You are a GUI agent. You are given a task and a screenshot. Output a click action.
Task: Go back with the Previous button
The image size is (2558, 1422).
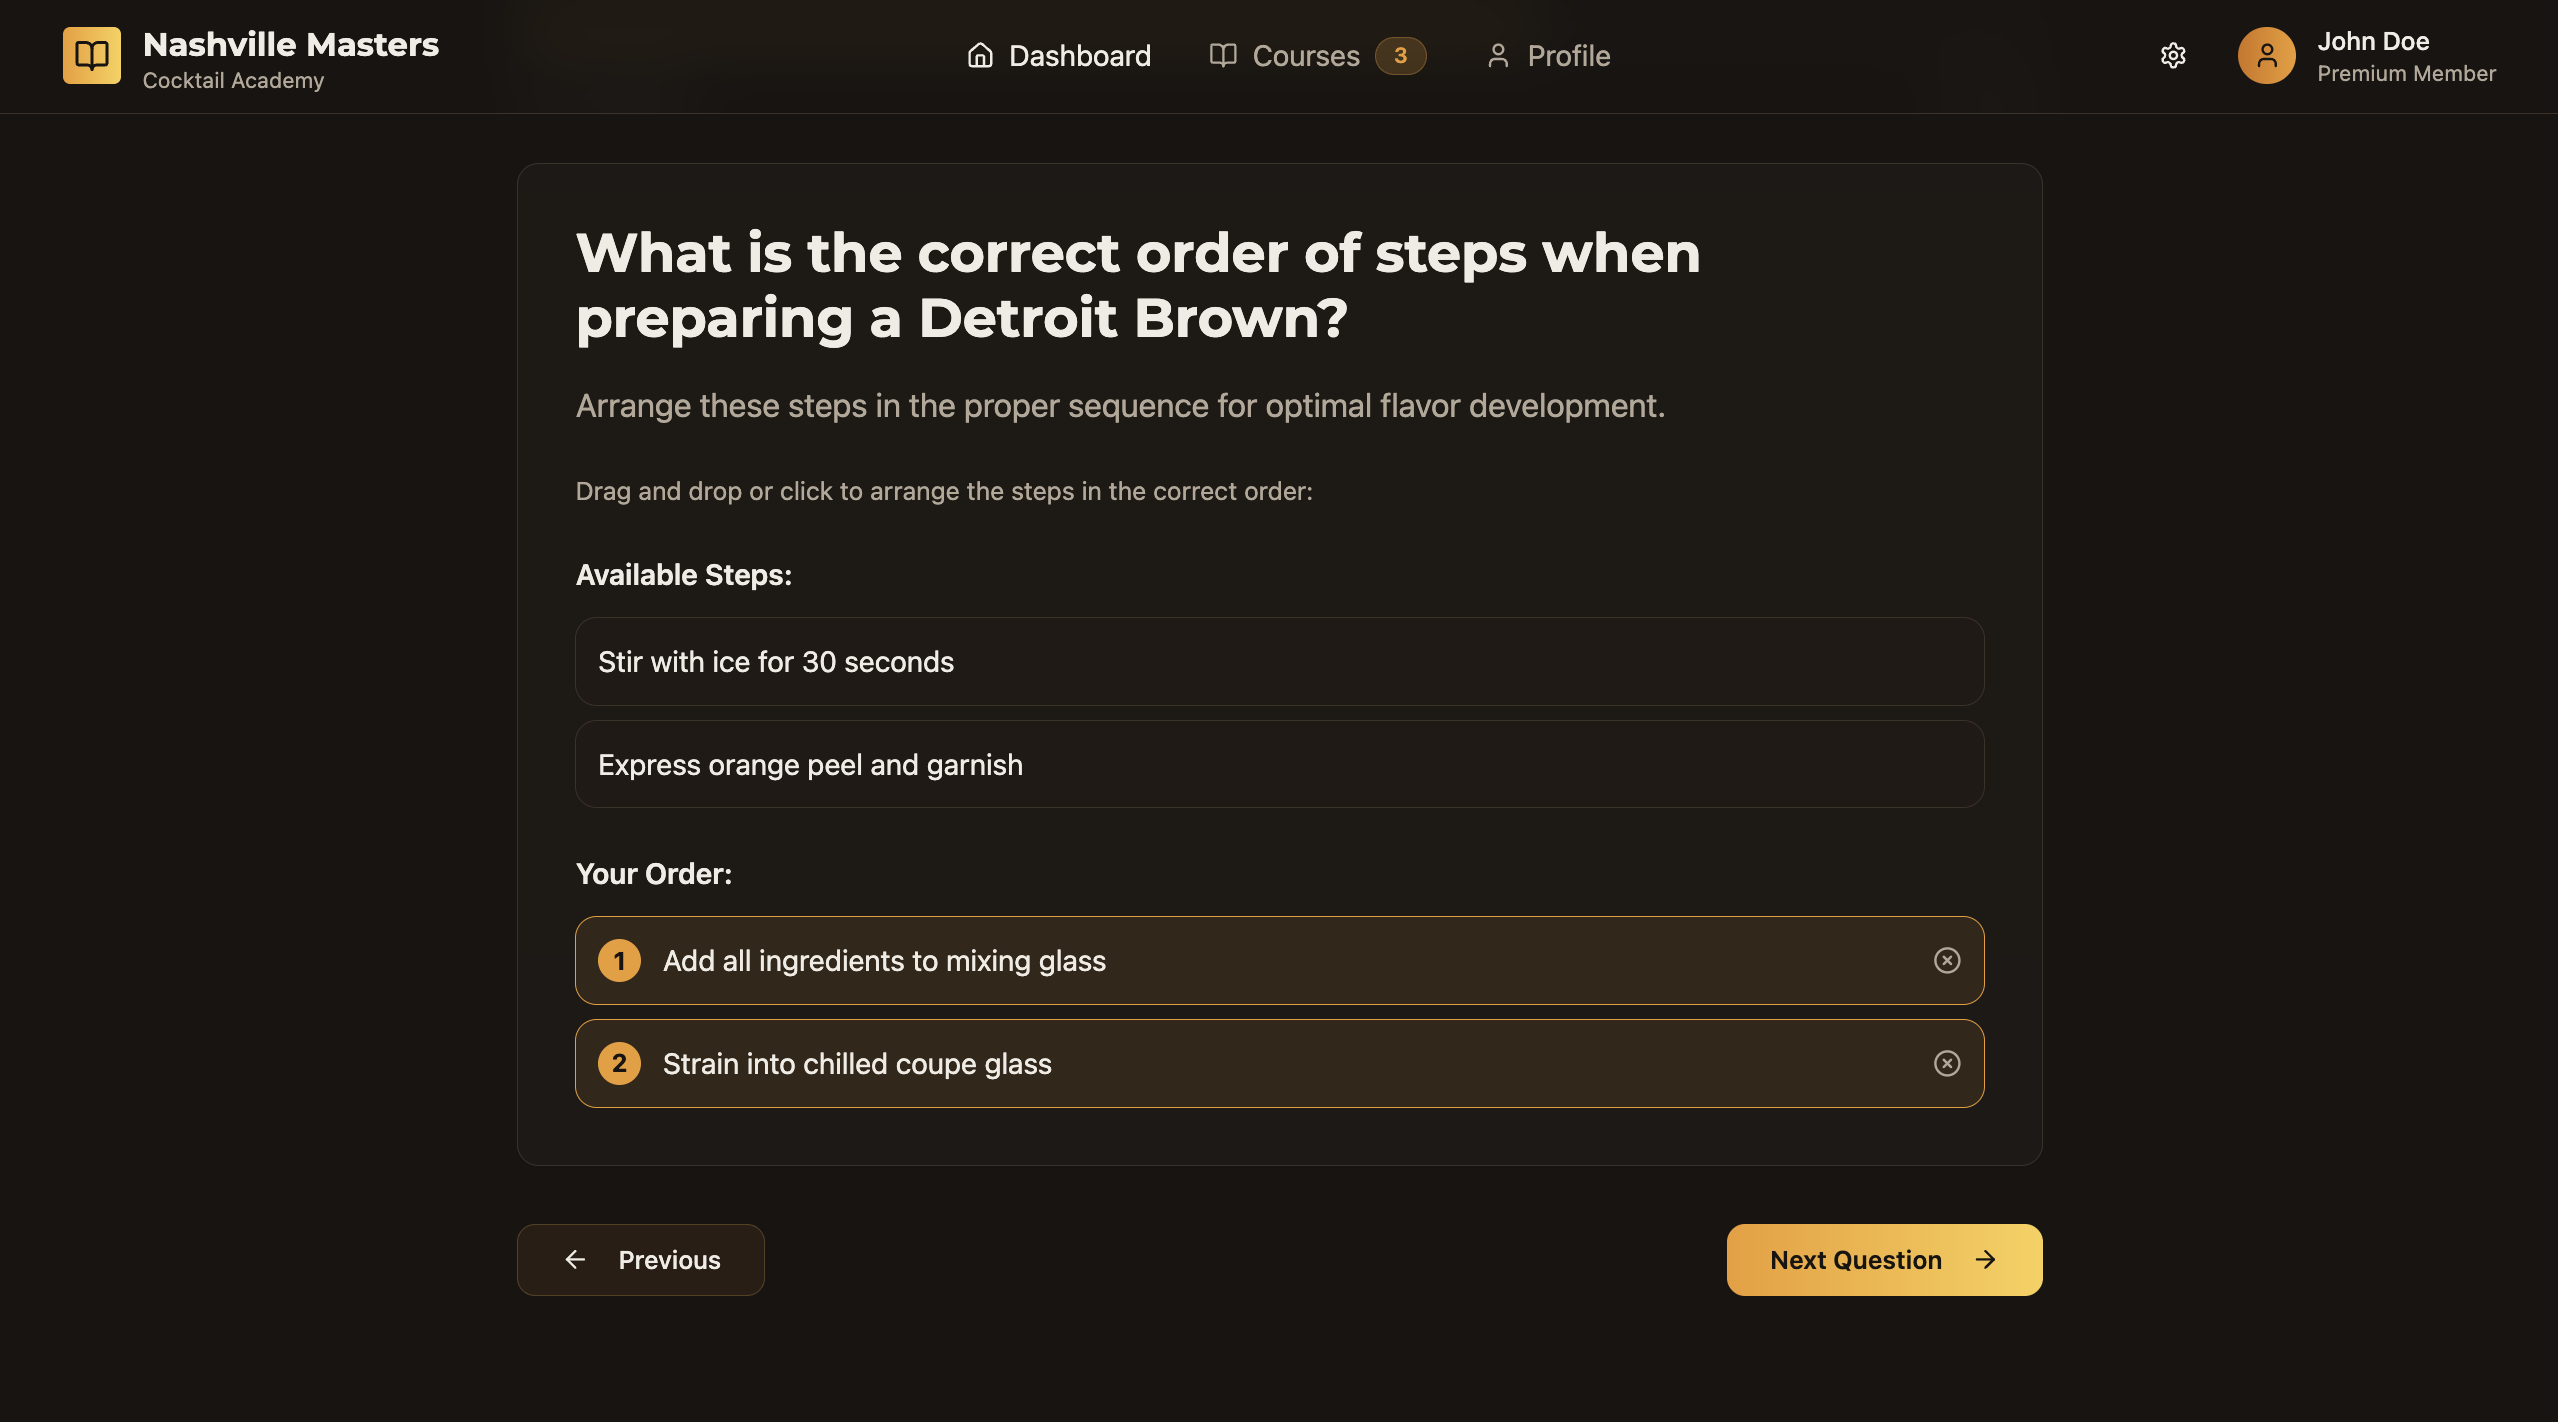coord(640,1259)
